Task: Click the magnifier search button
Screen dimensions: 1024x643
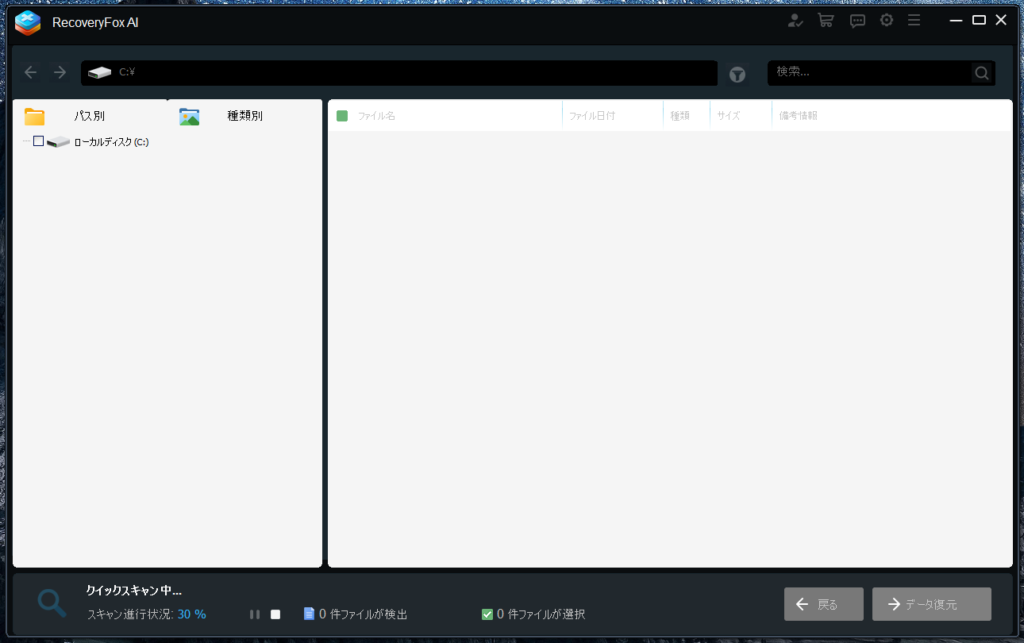Action: click(982, 73)
